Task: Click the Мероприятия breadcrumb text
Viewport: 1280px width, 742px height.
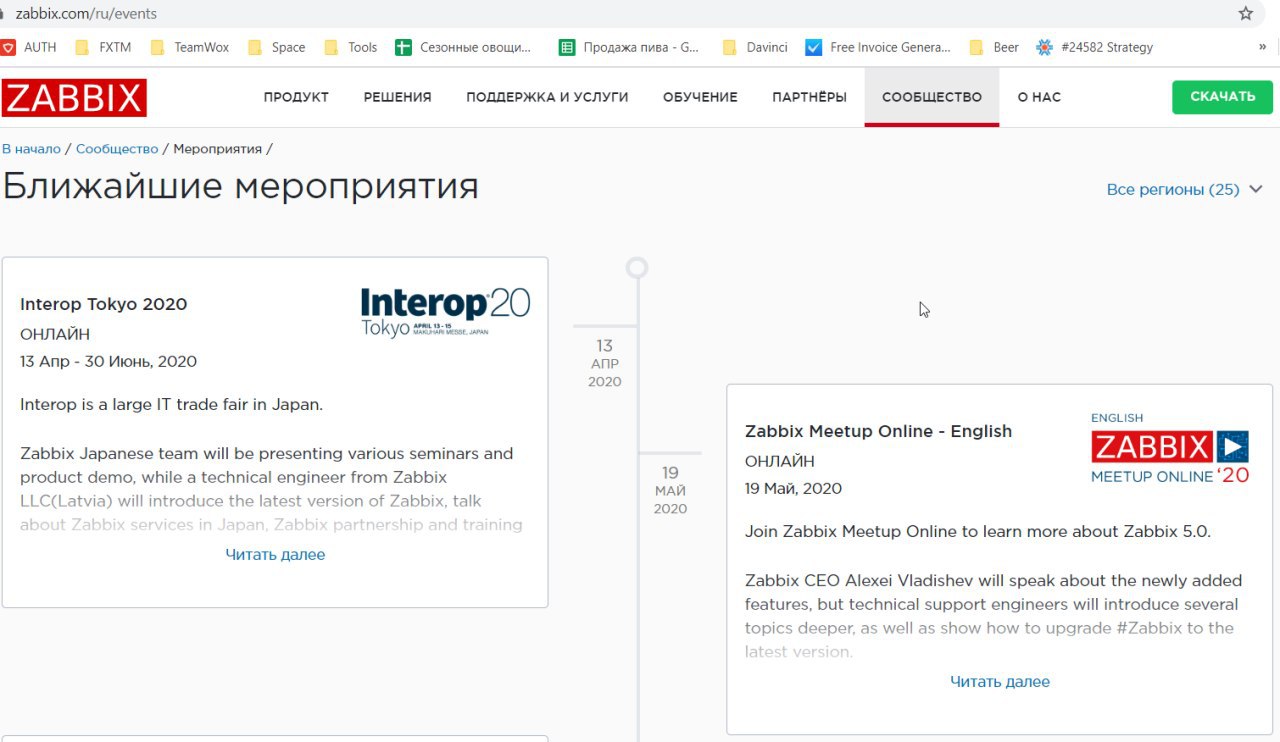Action: (217, 149)
